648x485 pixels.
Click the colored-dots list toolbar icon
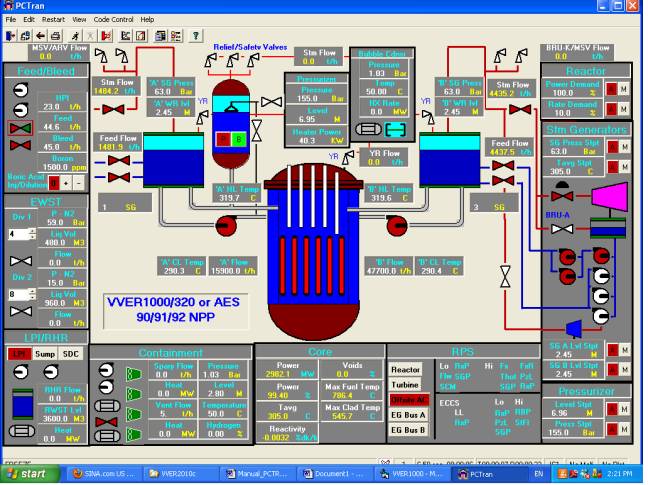point(176,36)
